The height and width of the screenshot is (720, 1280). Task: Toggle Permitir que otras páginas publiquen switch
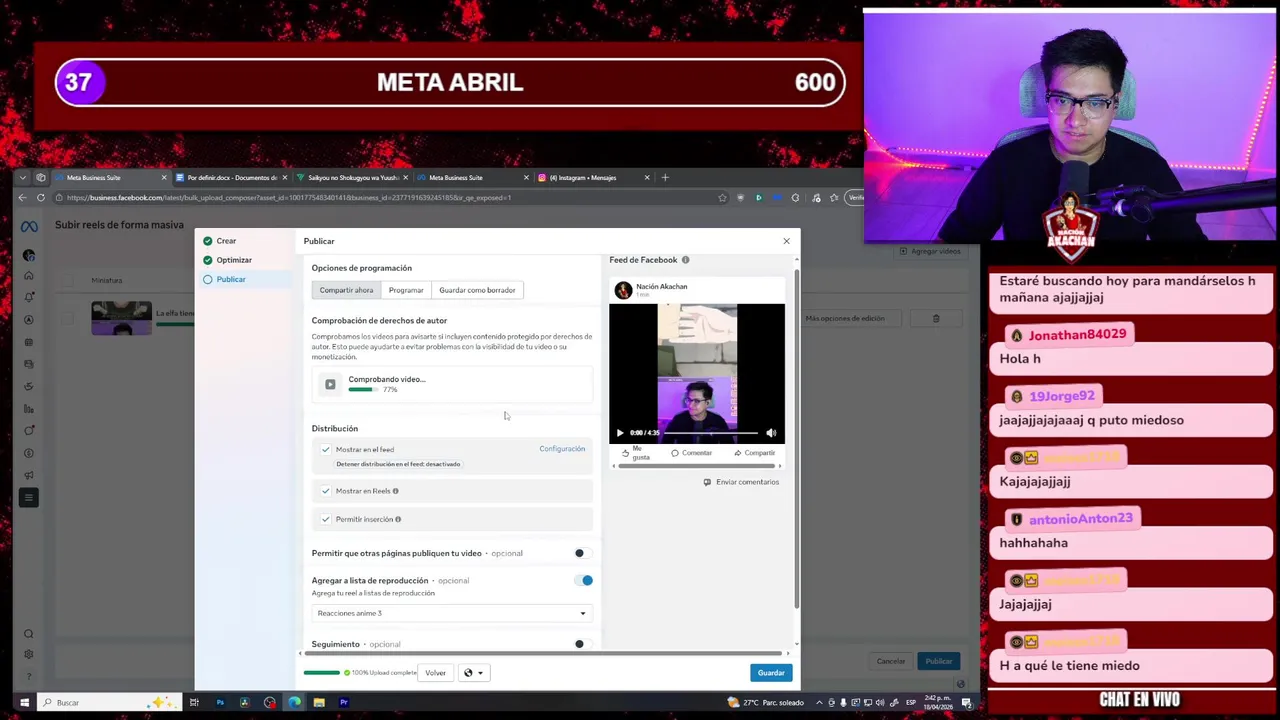pyautogui.click(x=583, y=553)
